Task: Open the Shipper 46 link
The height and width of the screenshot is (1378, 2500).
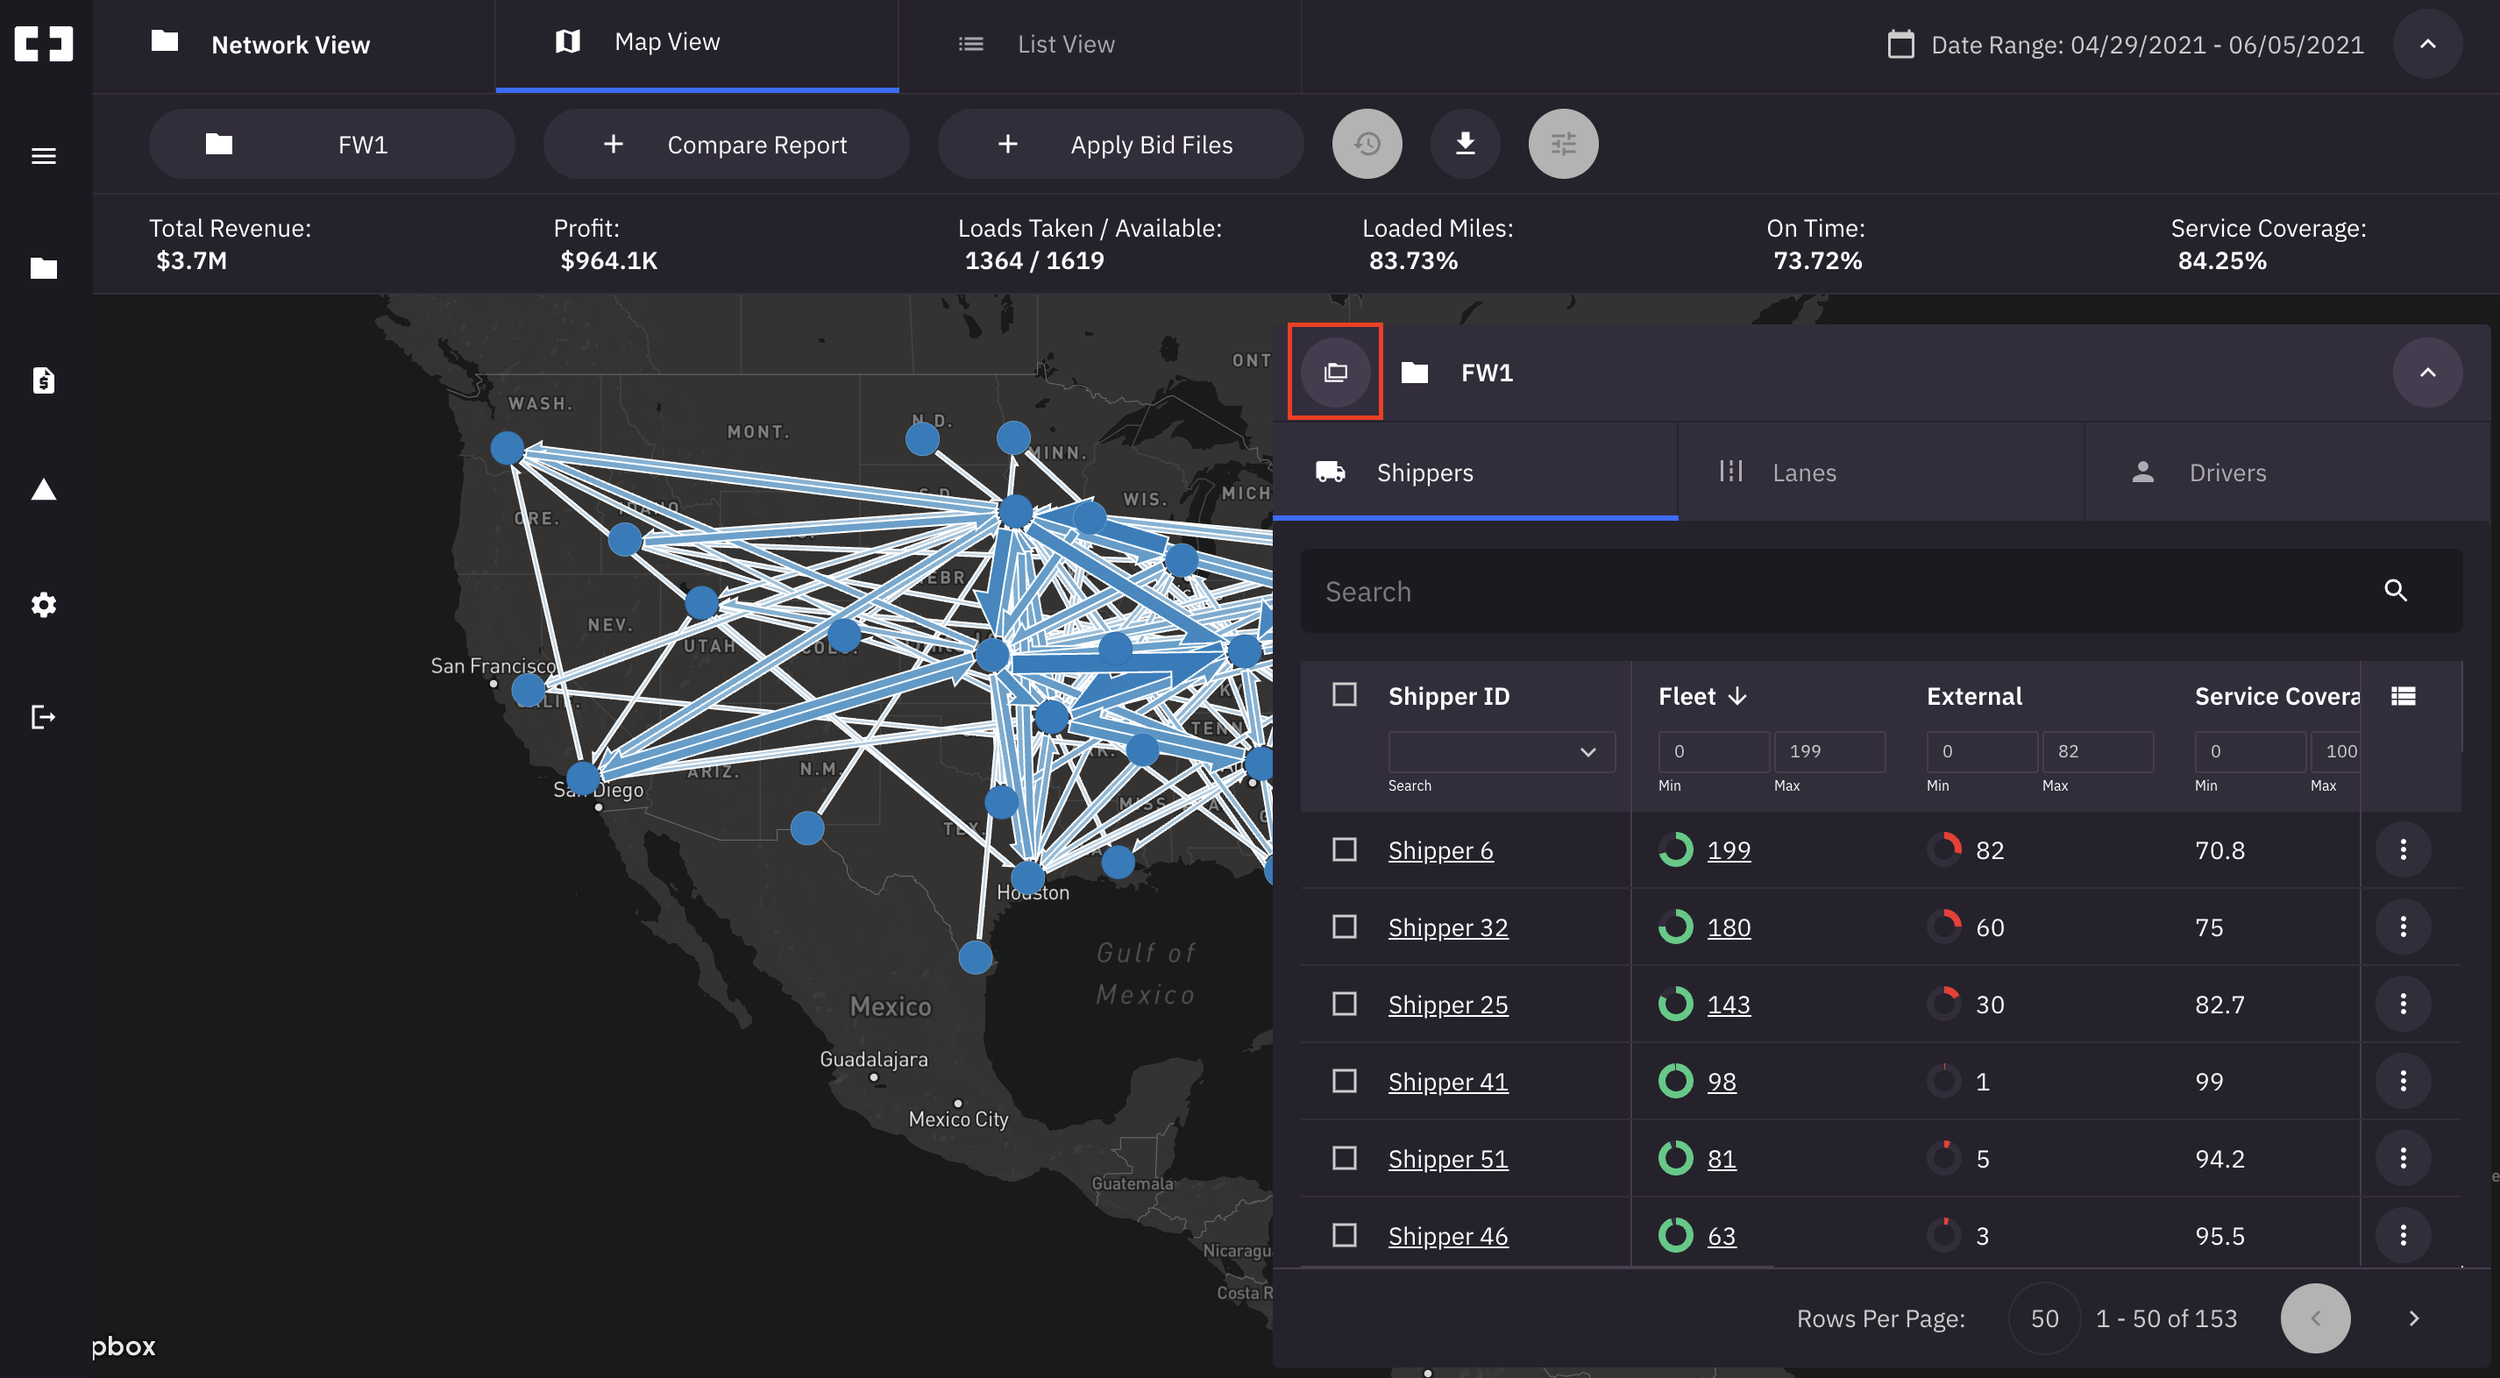Action: (x=1447, y=1235)
